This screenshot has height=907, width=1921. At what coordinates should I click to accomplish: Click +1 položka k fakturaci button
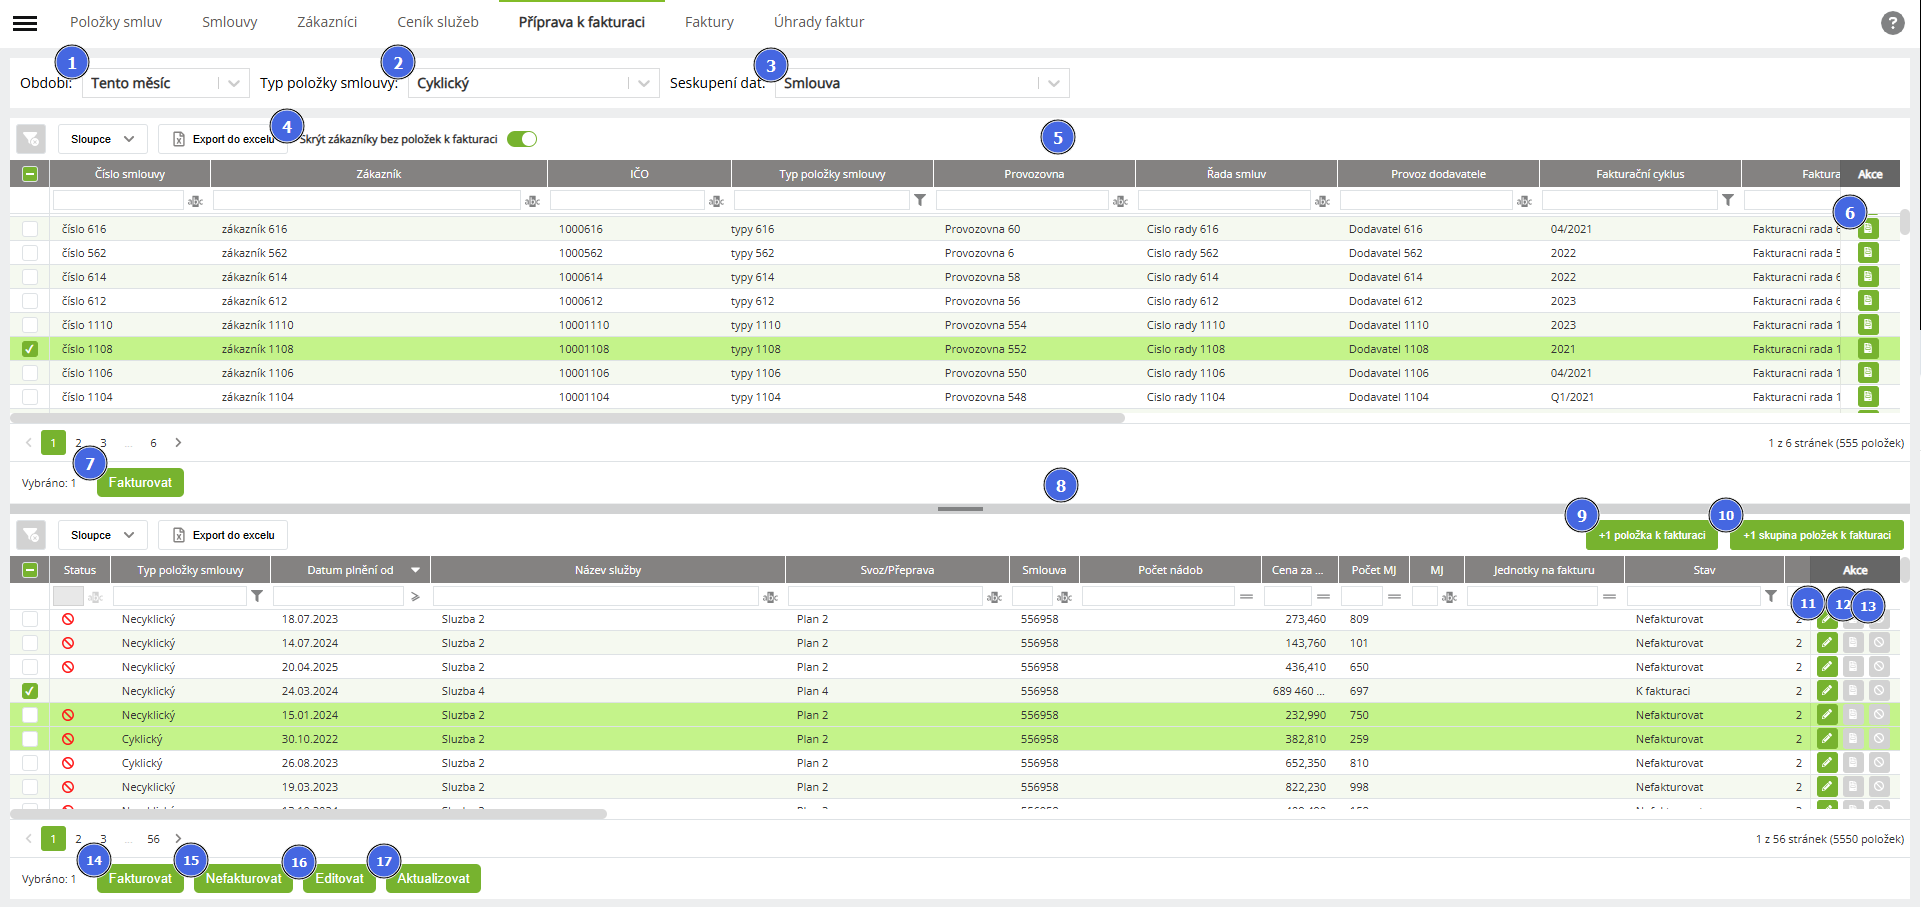(x=1651, y=535)
